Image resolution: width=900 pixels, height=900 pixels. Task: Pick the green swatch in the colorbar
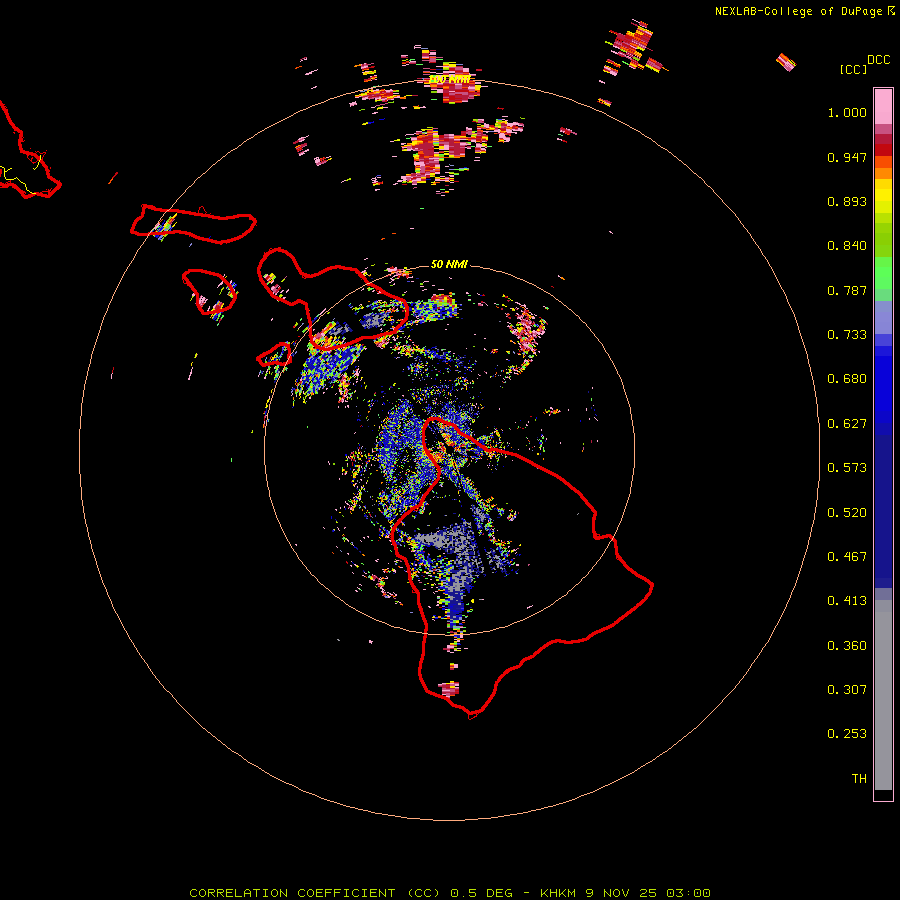(883, 273)
